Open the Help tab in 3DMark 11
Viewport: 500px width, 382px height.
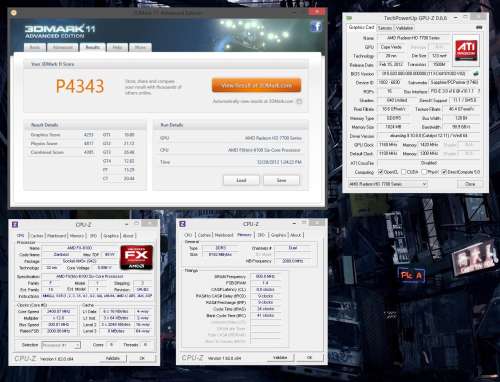(x=117, y=47)
